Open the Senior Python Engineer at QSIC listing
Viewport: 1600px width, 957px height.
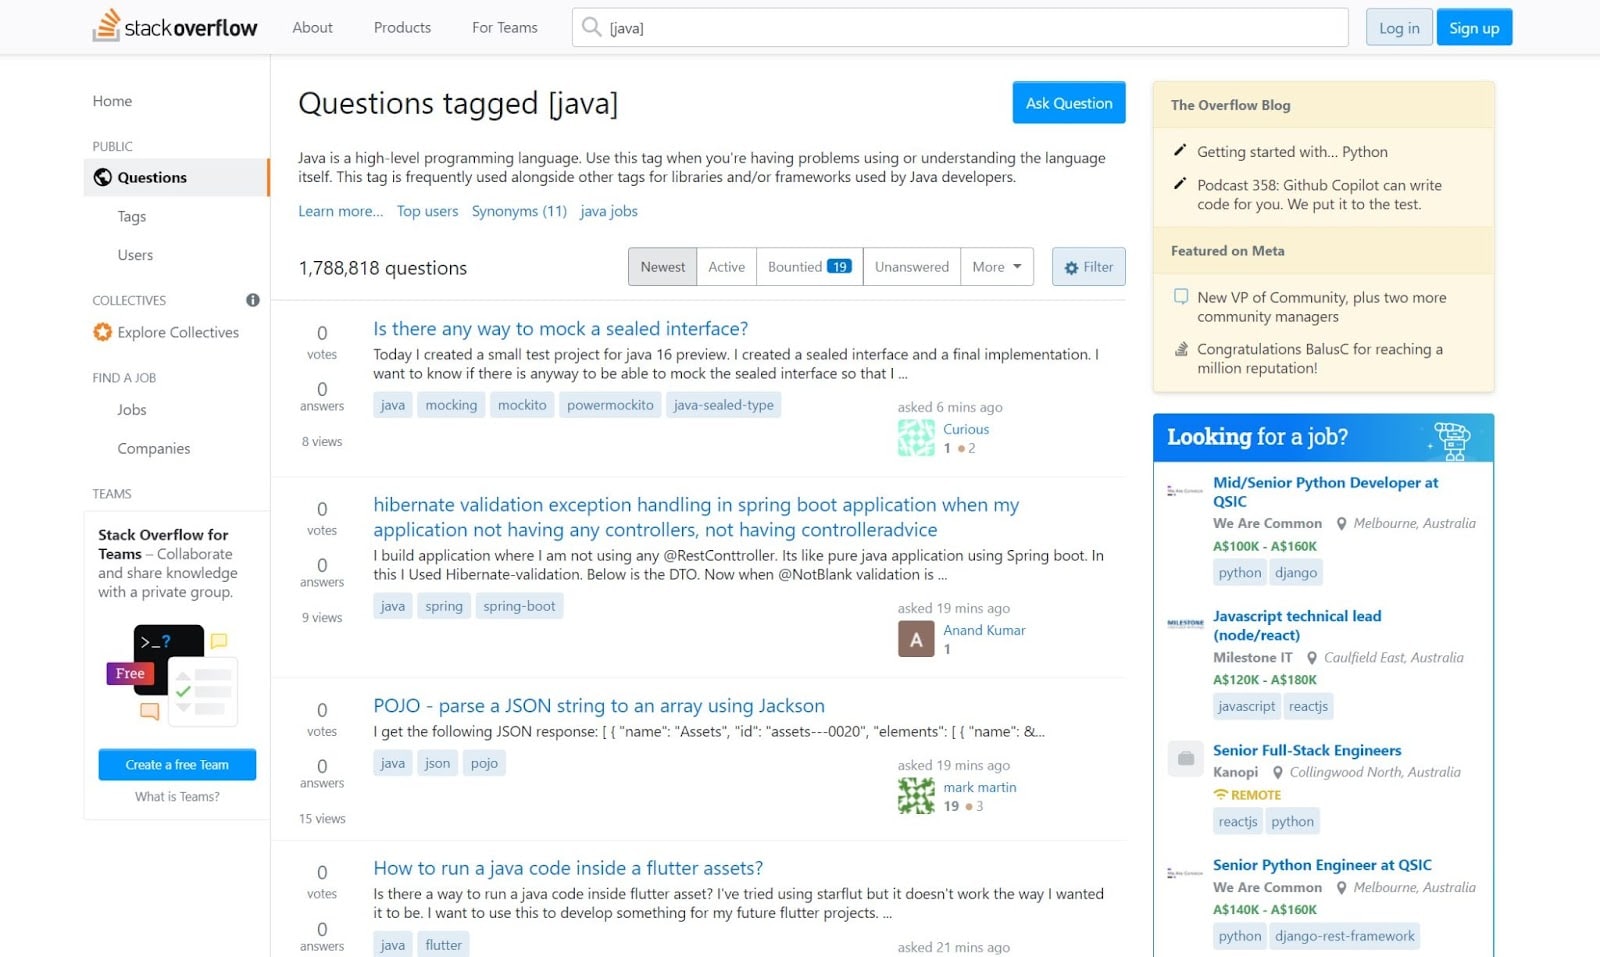[x=1322, y=865]
